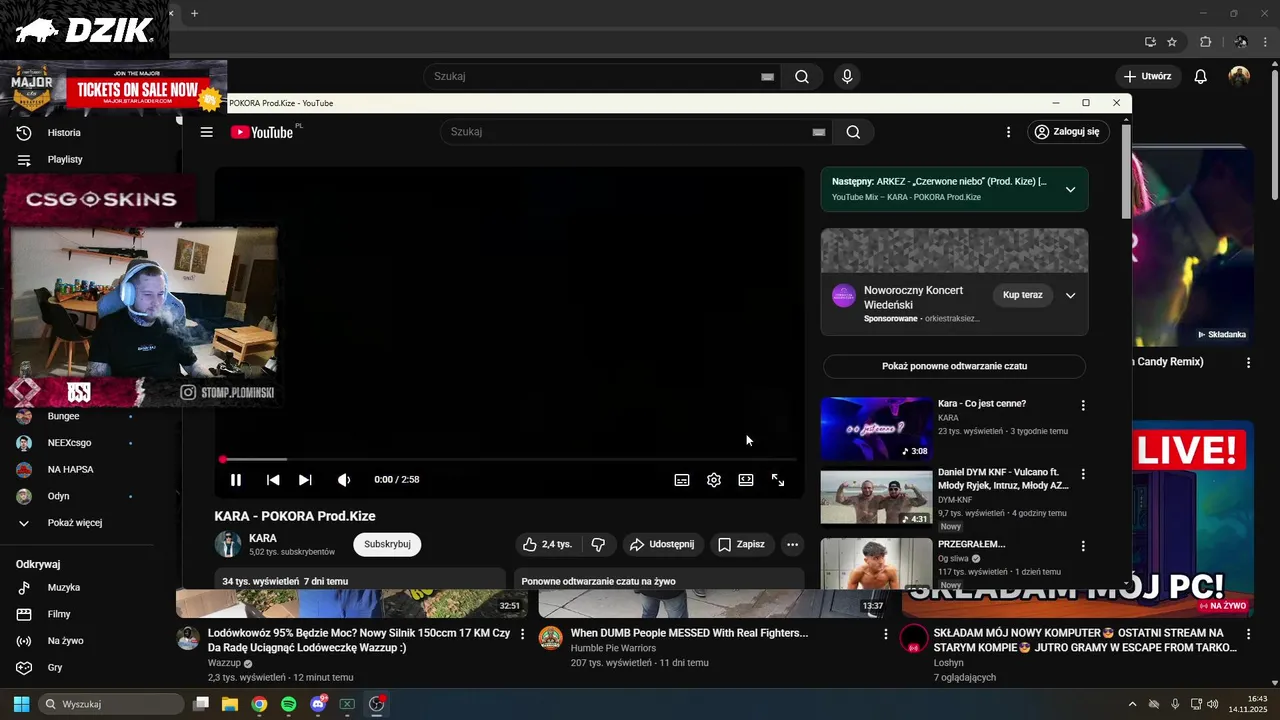Viewport: 1280px width, 720px height.
Task: Open options for the PRZEGRAŁEM... video
Action: (1083, 547)
